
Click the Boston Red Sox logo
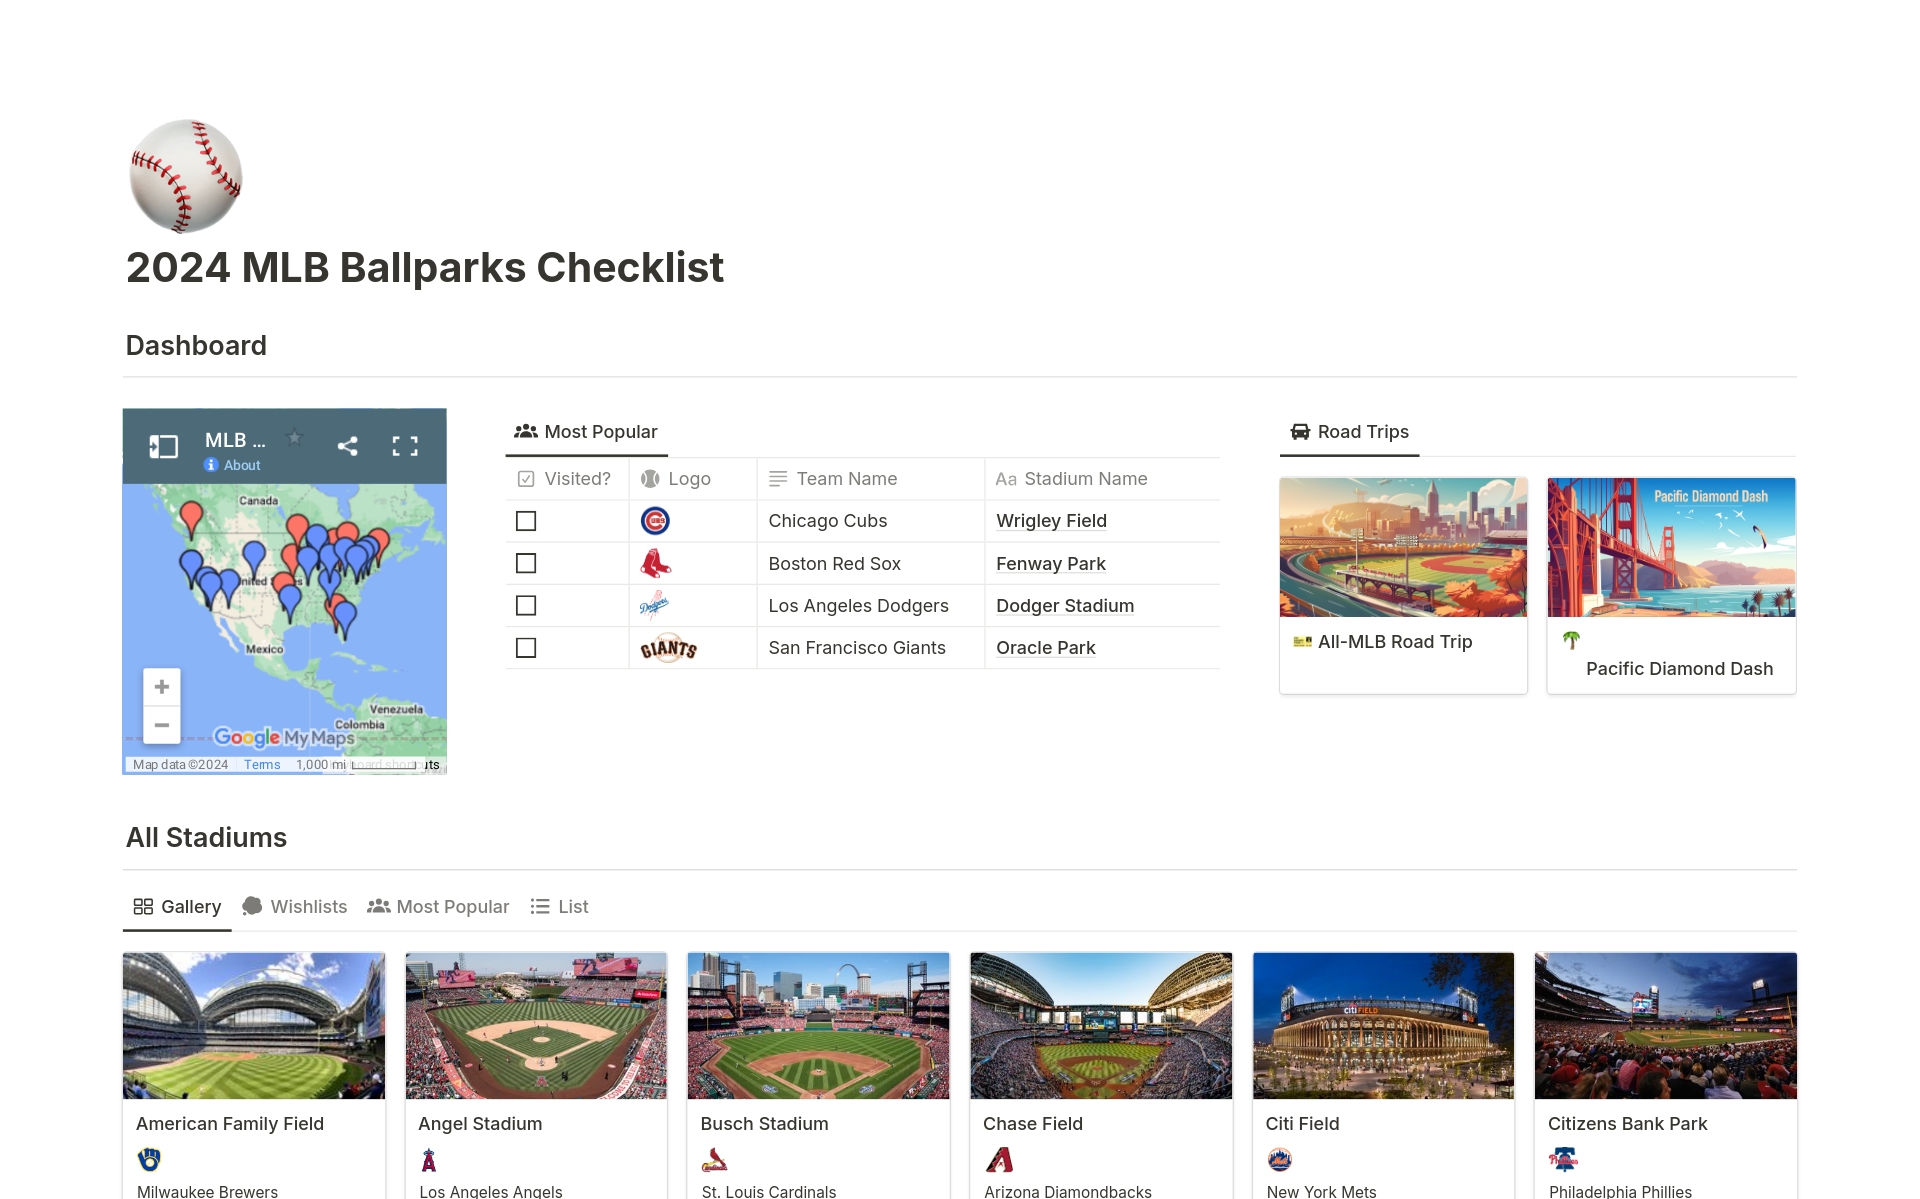click(x=655, y=563)
